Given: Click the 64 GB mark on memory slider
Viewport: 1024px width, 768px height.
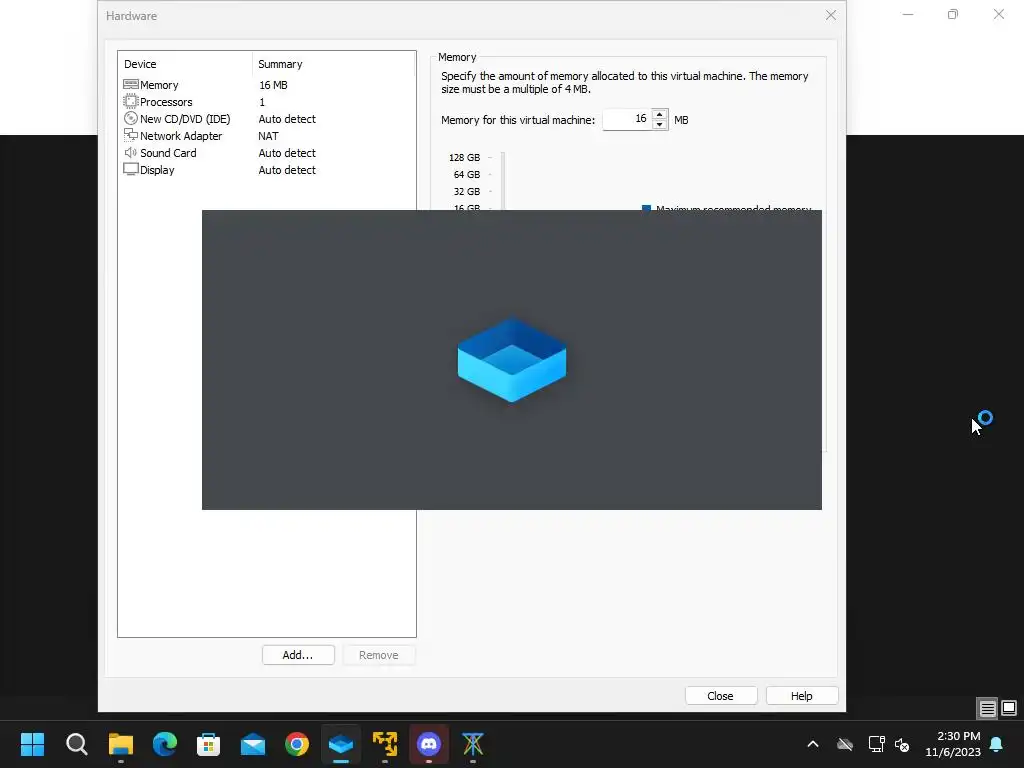Looking at the screenshot, I should point(466,174).
